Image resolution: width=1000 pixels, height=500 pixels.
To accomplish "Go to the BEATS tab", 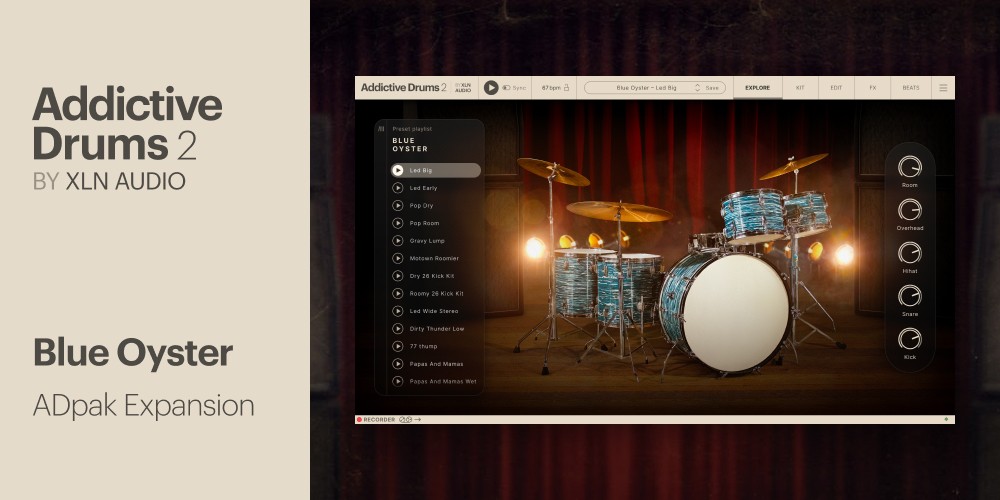I will tap(911, 88).
